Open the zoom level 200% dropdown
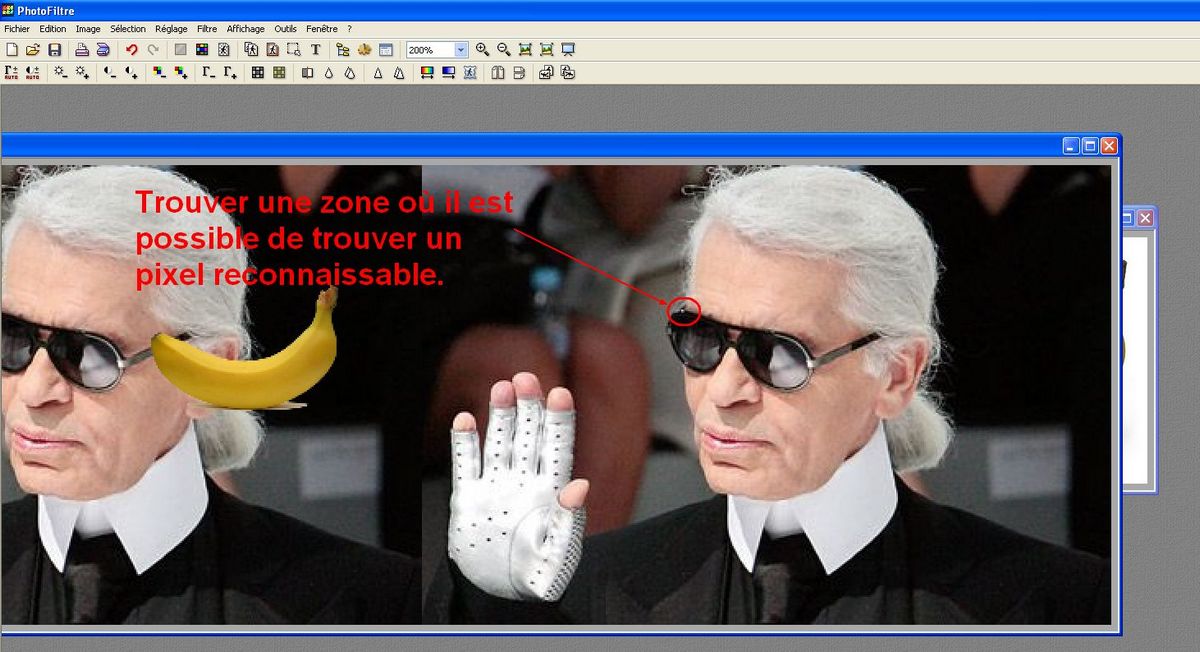The height and width of the screenshot is (652, 1200). point(460,49)
